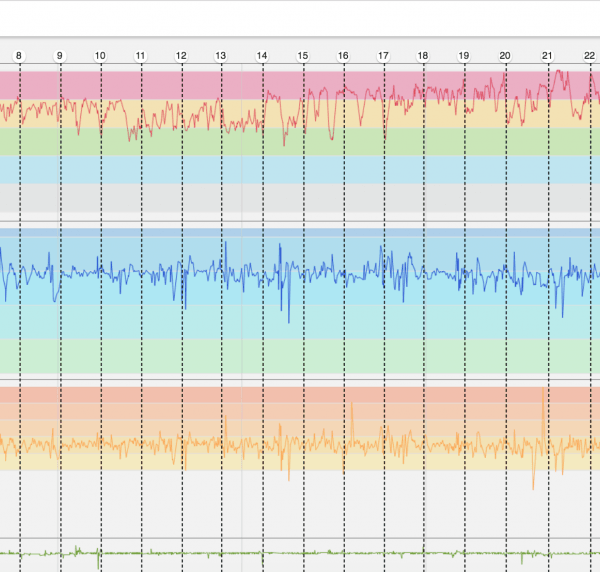Click lap marker 12 at top
Screen dimensions: 600x572
click(x=180, y=56)
